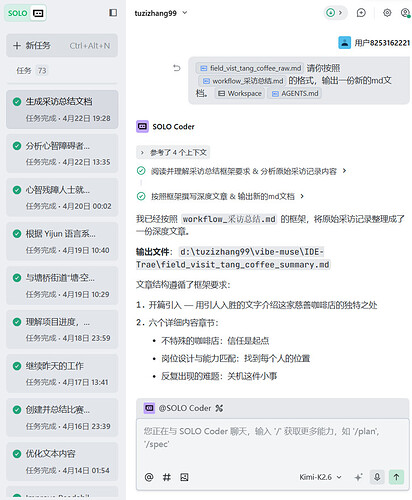Viewport: 412px width, 500px height.
Task: Collapse the sidebar panel icon
Action: click(x=113, y=13)
